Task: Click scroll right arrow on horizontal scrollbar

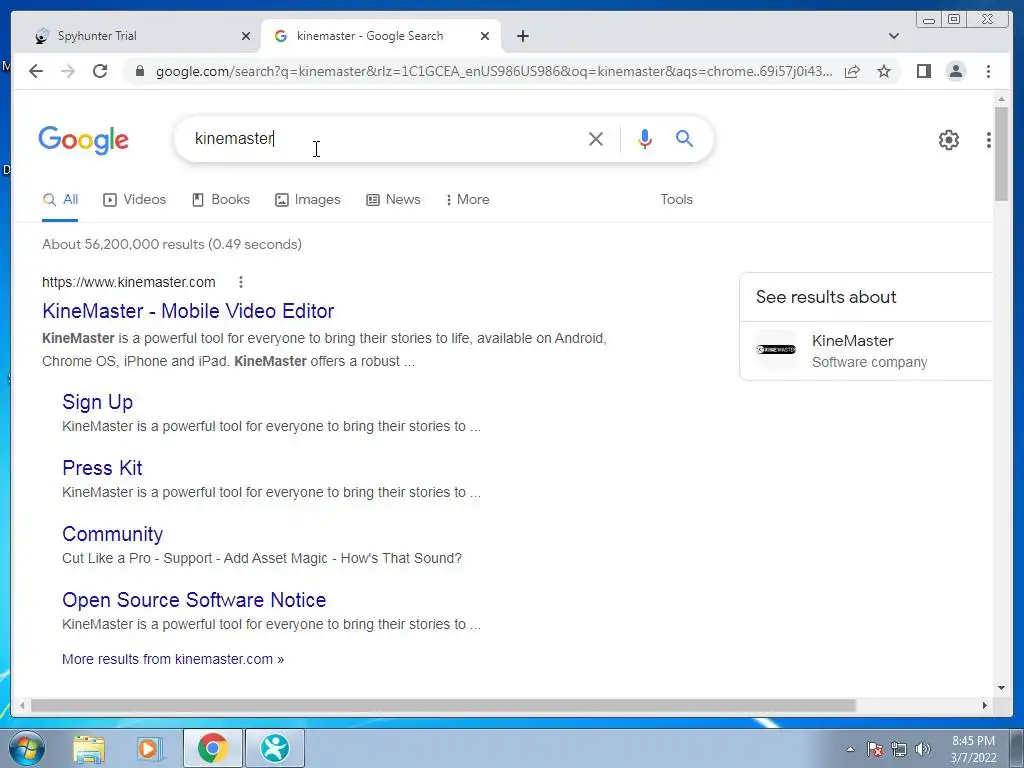Action: [x=985, y=706]
